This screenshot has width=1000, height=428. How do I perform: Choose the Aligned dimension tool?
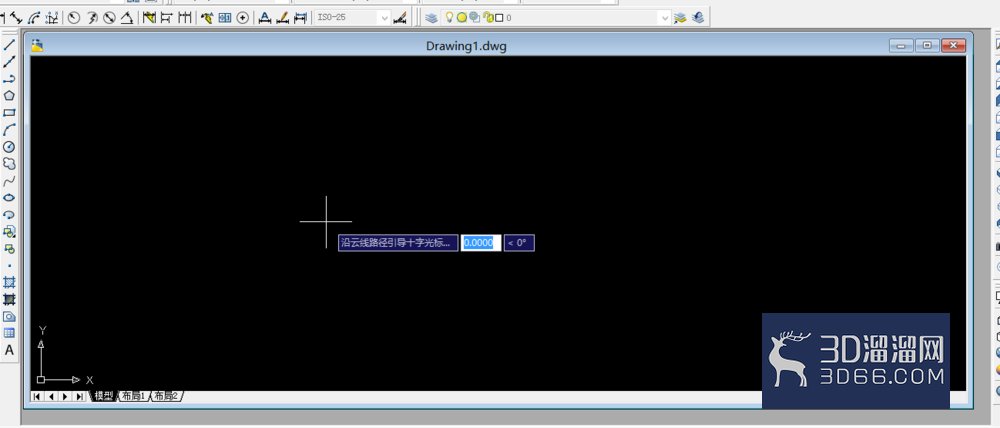click(x=16, y=18)
